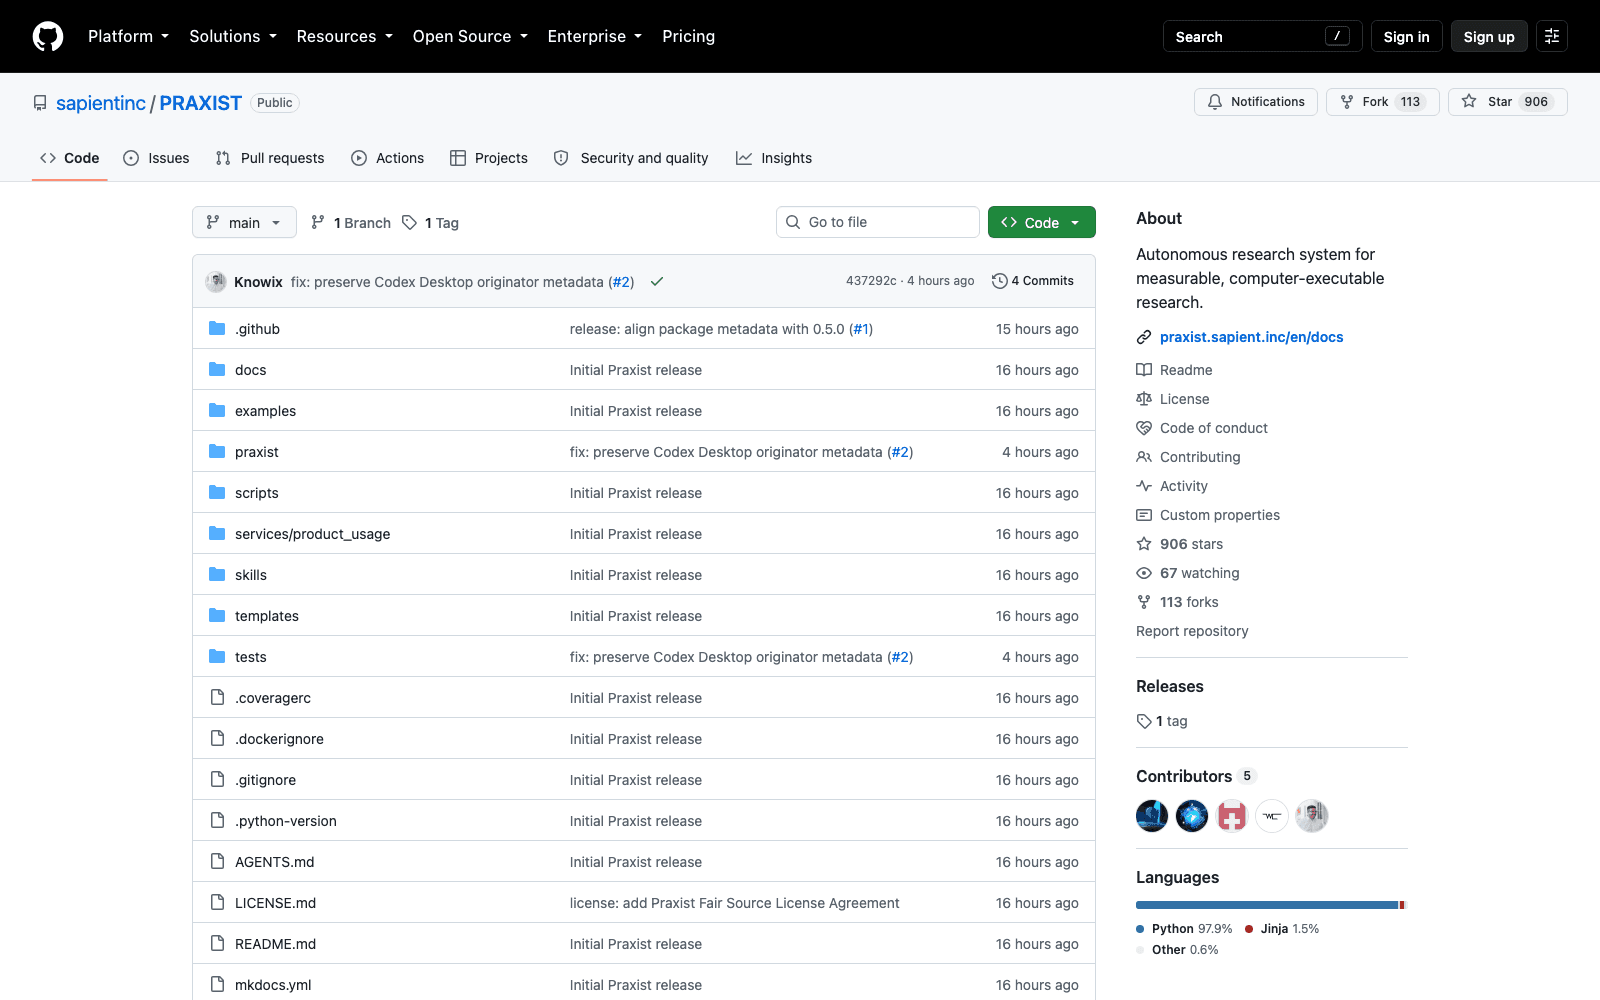Open the 1 Branch link
1600x1000 pixels.
(x=351, y=223)
